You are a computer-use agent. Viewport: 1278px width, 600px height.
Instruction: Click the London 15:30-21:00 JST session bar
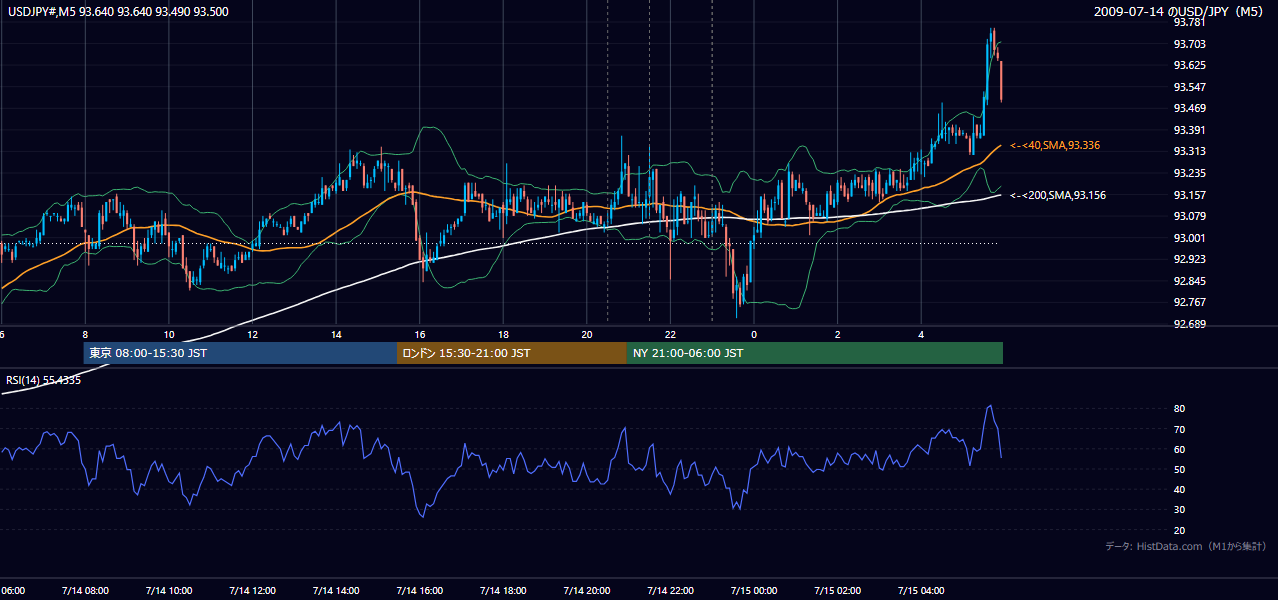[512, 353]
